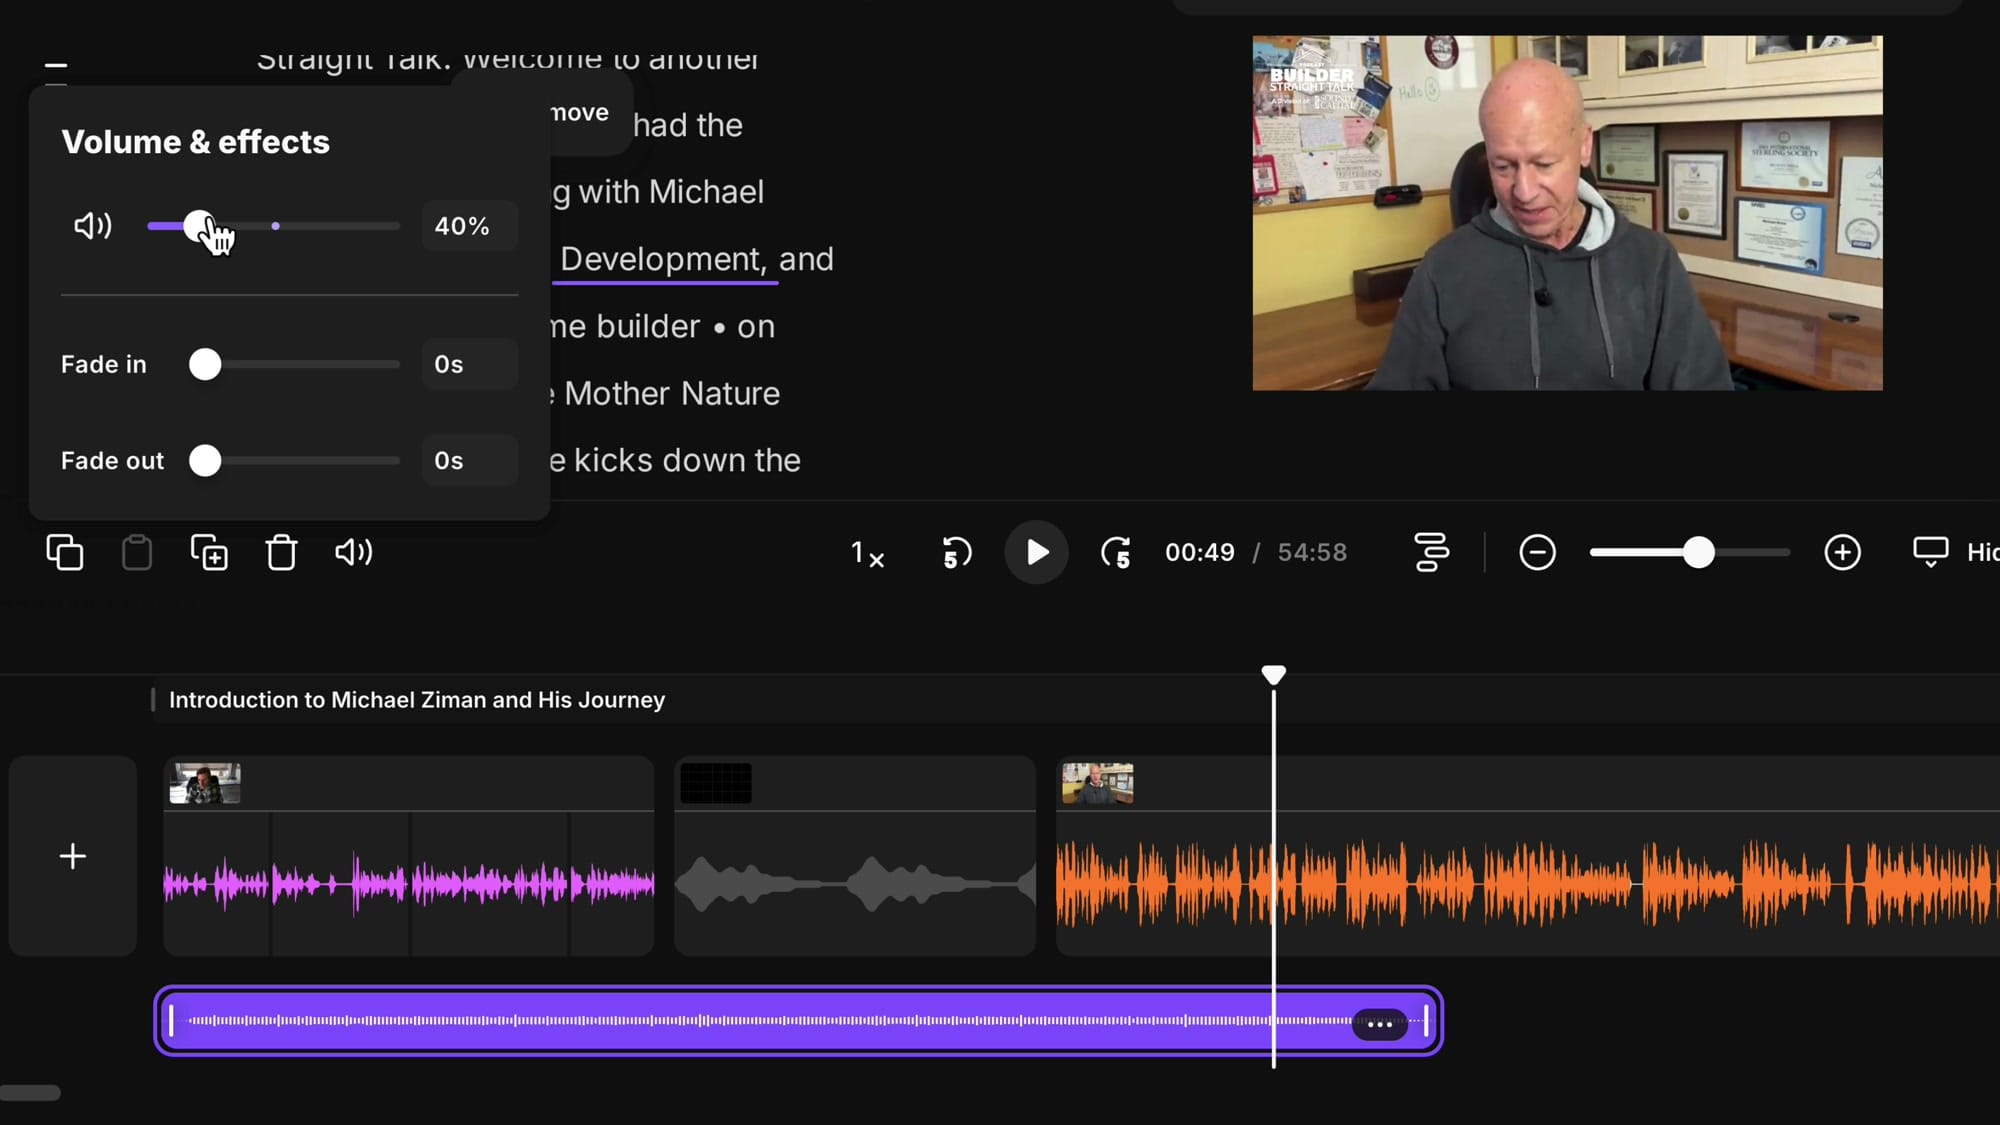Open volume settings via the speaker icon

tap(353, 552)
